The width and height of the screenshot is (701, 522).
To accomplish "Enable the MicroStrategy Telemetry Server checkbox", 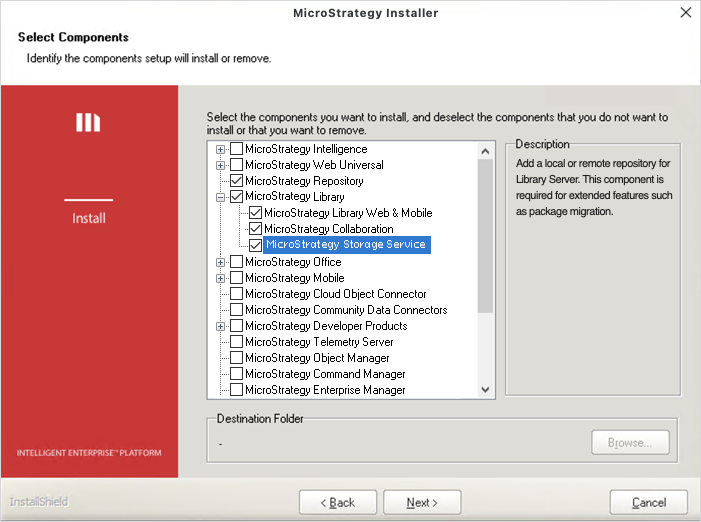I will [x=236, y=342].
